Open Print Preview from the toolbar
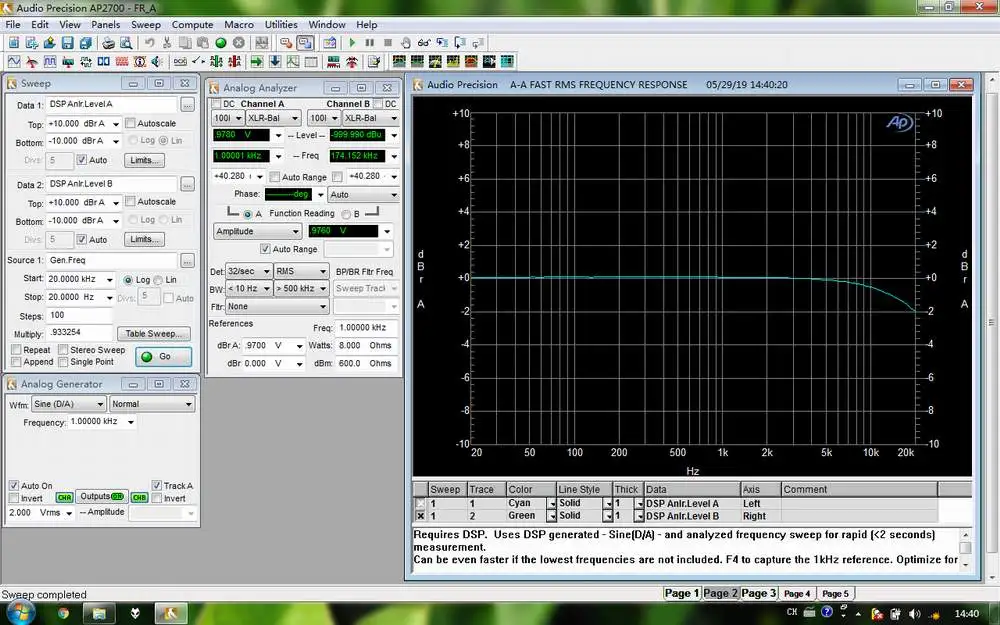The image size is (1000, 625). coord(126,43)
